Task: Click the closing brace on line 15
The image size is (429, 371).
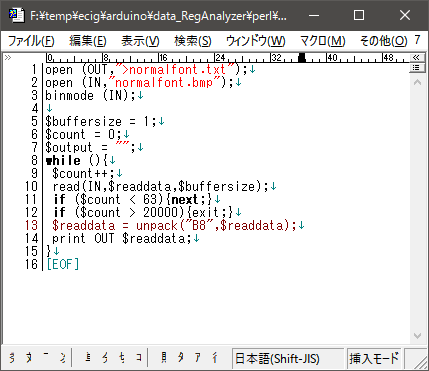Action: point(49,252)
